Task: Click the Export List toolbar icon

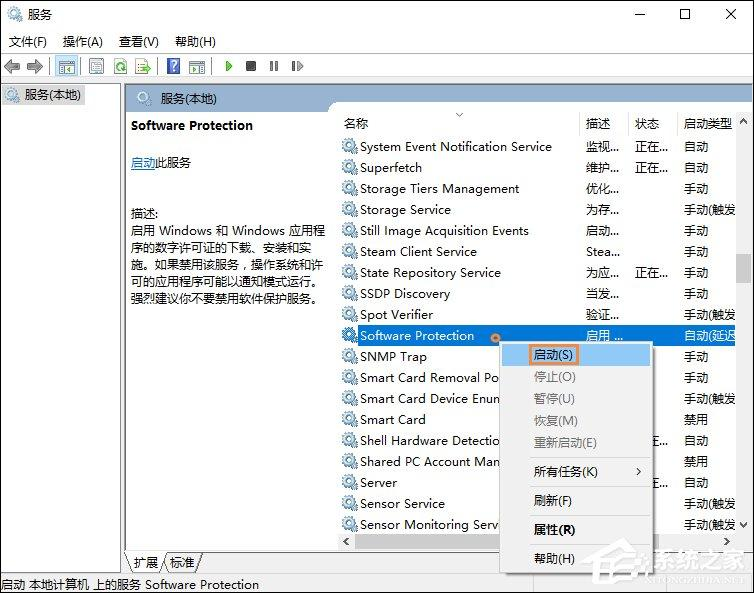Action: click(x=143, y=66)
